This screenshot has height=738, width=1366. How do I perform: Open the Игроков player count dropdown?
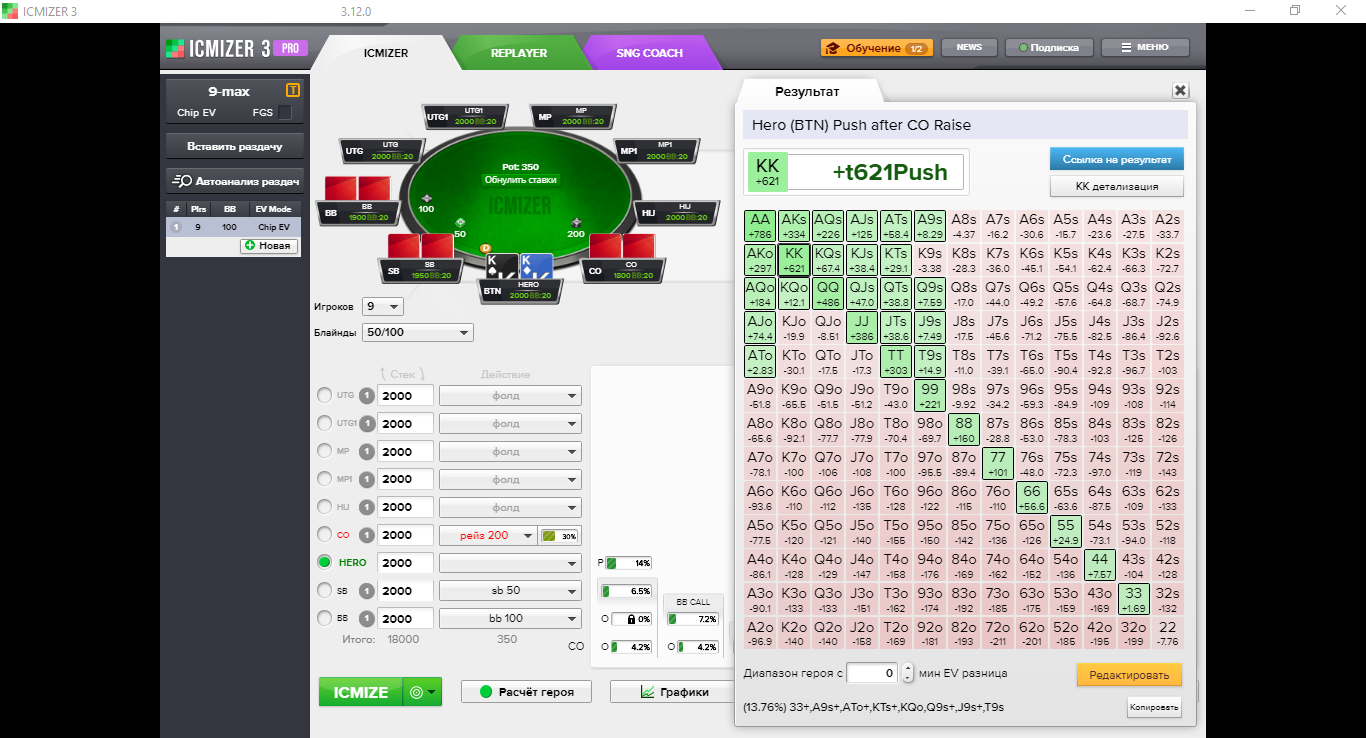382,306
